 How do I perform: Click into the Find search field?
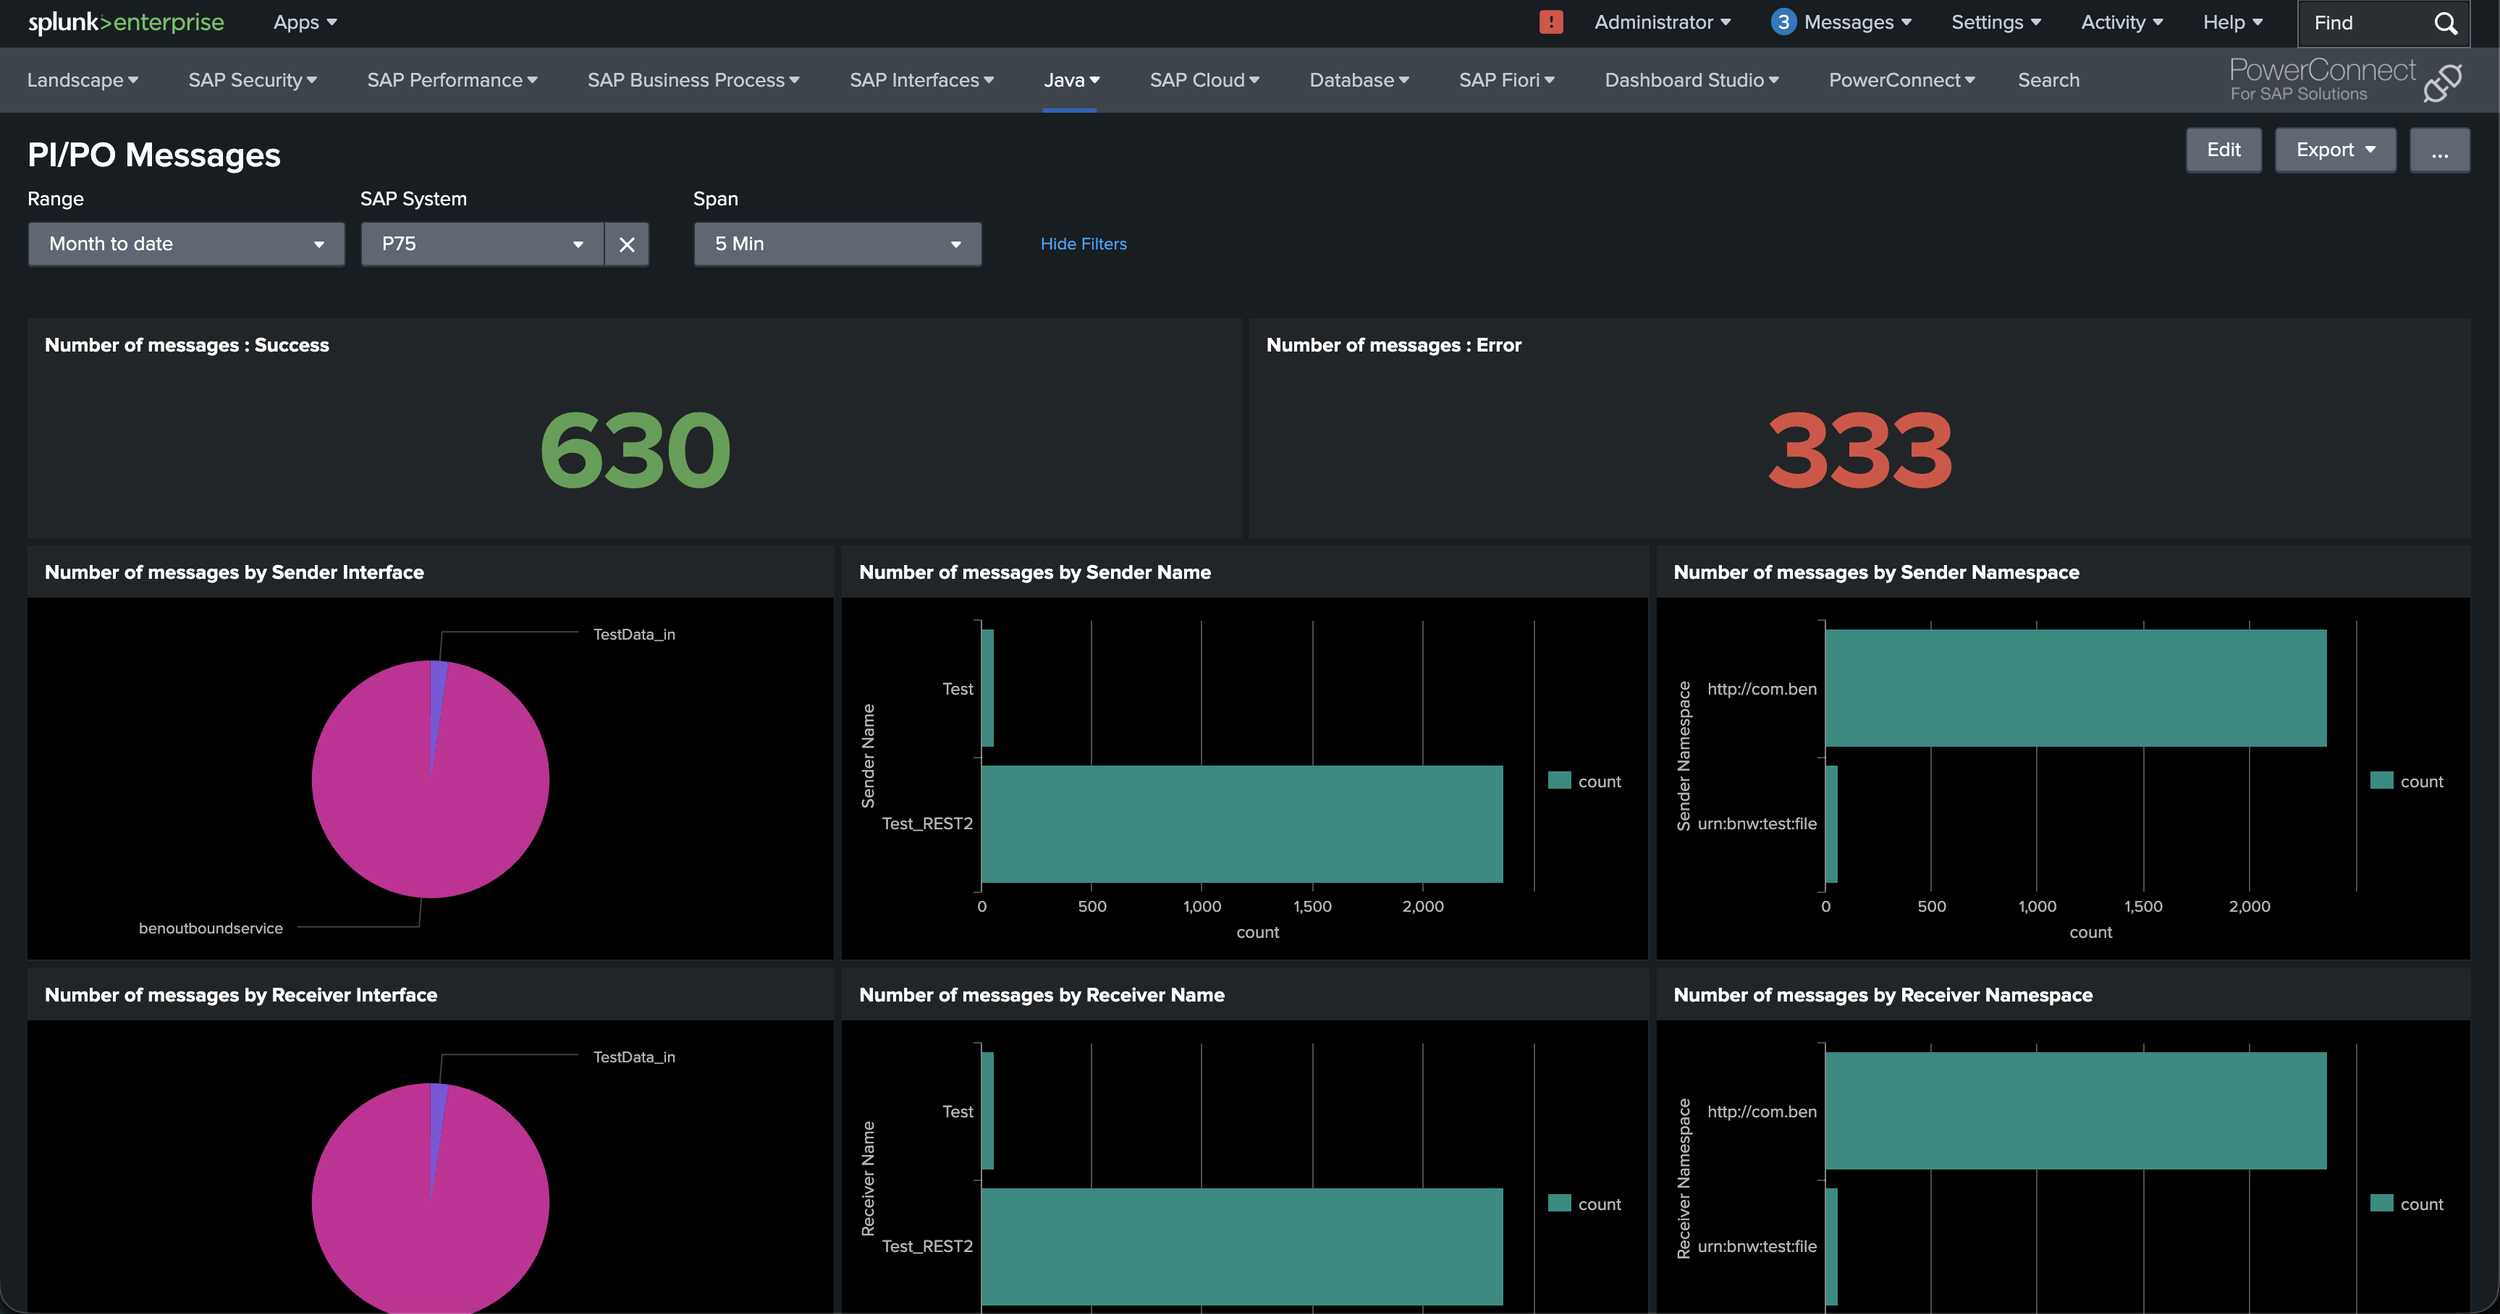point(2365,23)
